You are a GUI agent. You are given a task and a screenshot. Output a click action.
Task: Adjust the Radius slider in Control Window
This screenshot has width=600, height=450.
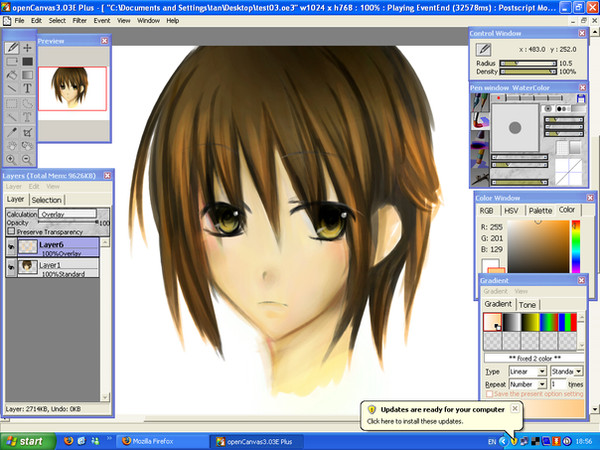coord(528,63)
